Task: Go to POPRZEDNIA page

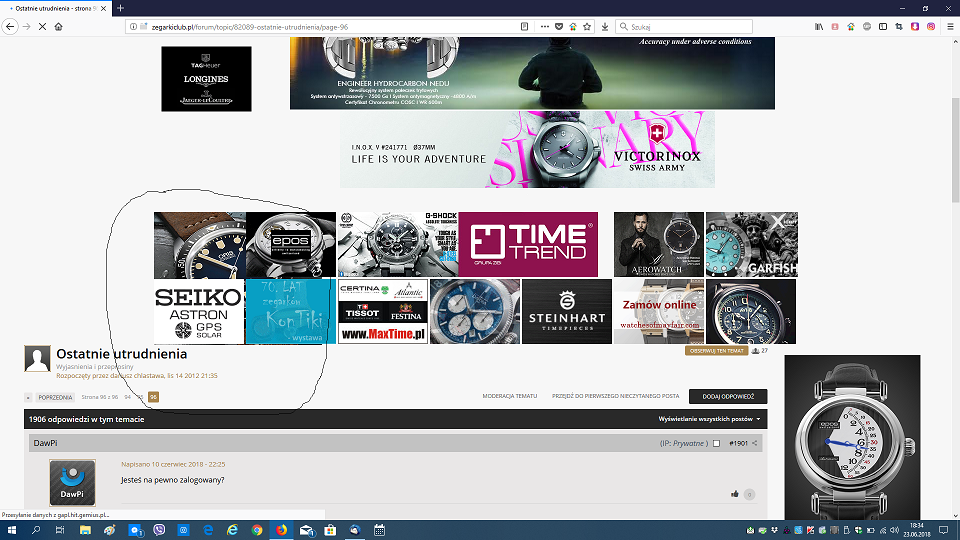Action: point(55,397)
